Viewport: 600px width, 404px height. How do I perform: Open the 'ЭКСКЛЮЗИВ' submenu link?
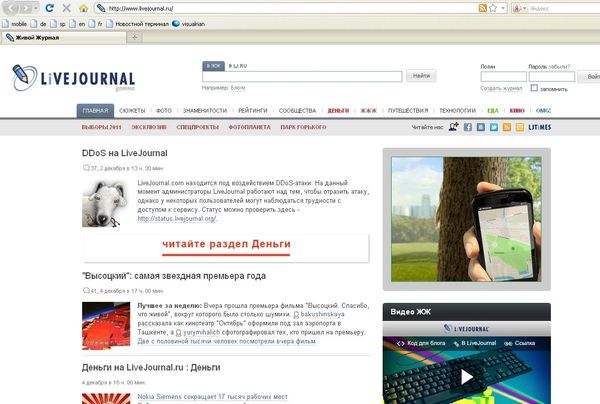click(x=149, y=127)
